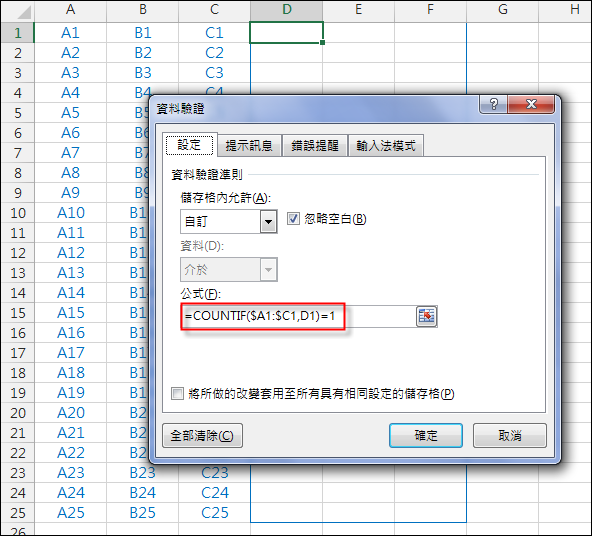Select row 25 header
The image size is (592, 536).
pyautogui.click(x=18, y=513)
